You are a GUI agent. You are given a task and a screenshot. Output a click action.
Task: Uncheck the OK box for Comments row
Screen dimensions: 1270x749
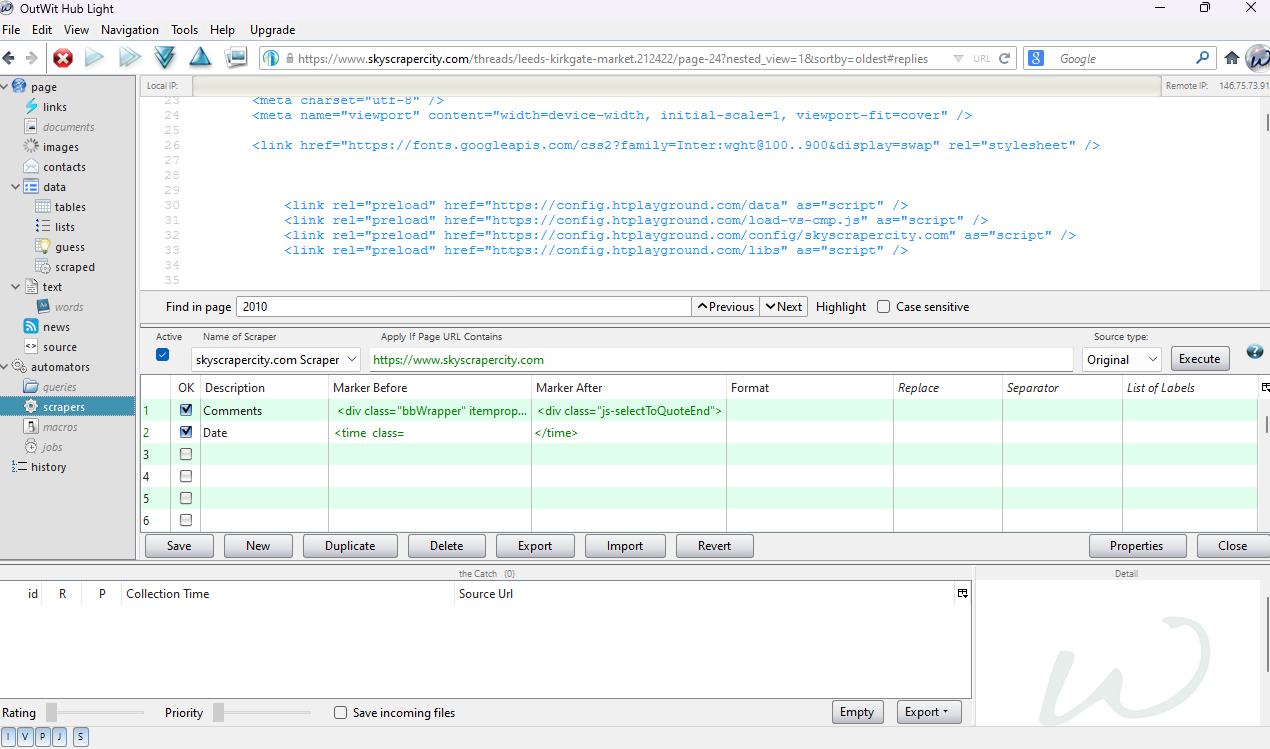pos(186,410)
